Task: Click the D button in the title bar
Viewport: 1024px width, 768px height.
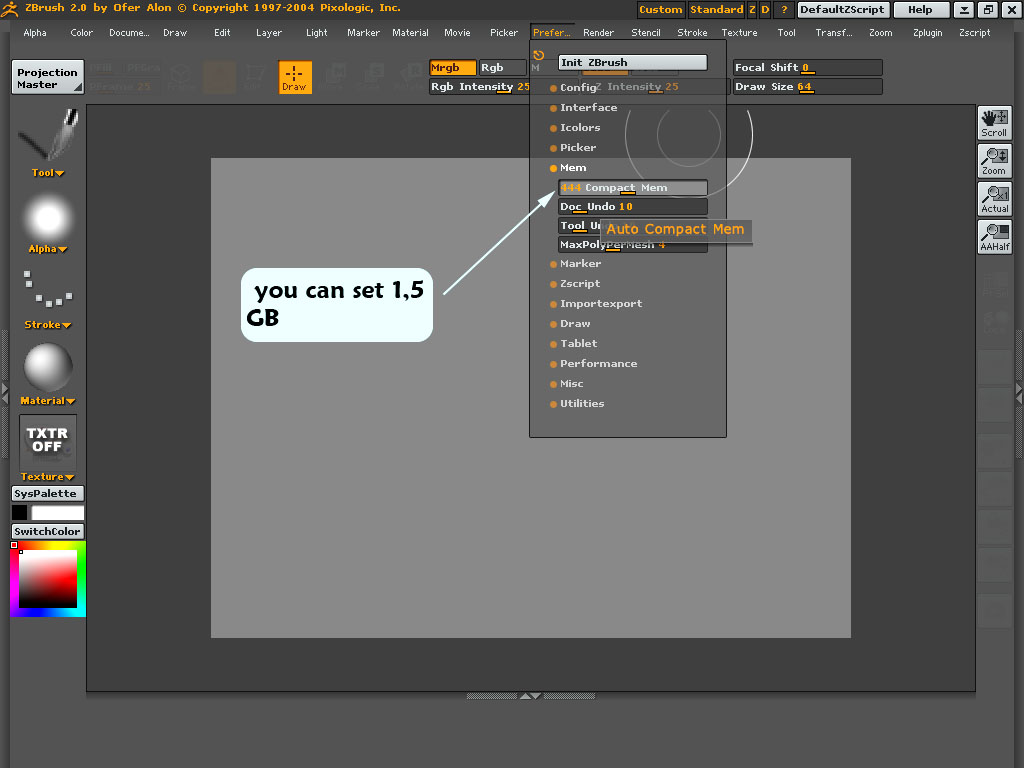Action: pyautogui.click(x=765, y=10)
